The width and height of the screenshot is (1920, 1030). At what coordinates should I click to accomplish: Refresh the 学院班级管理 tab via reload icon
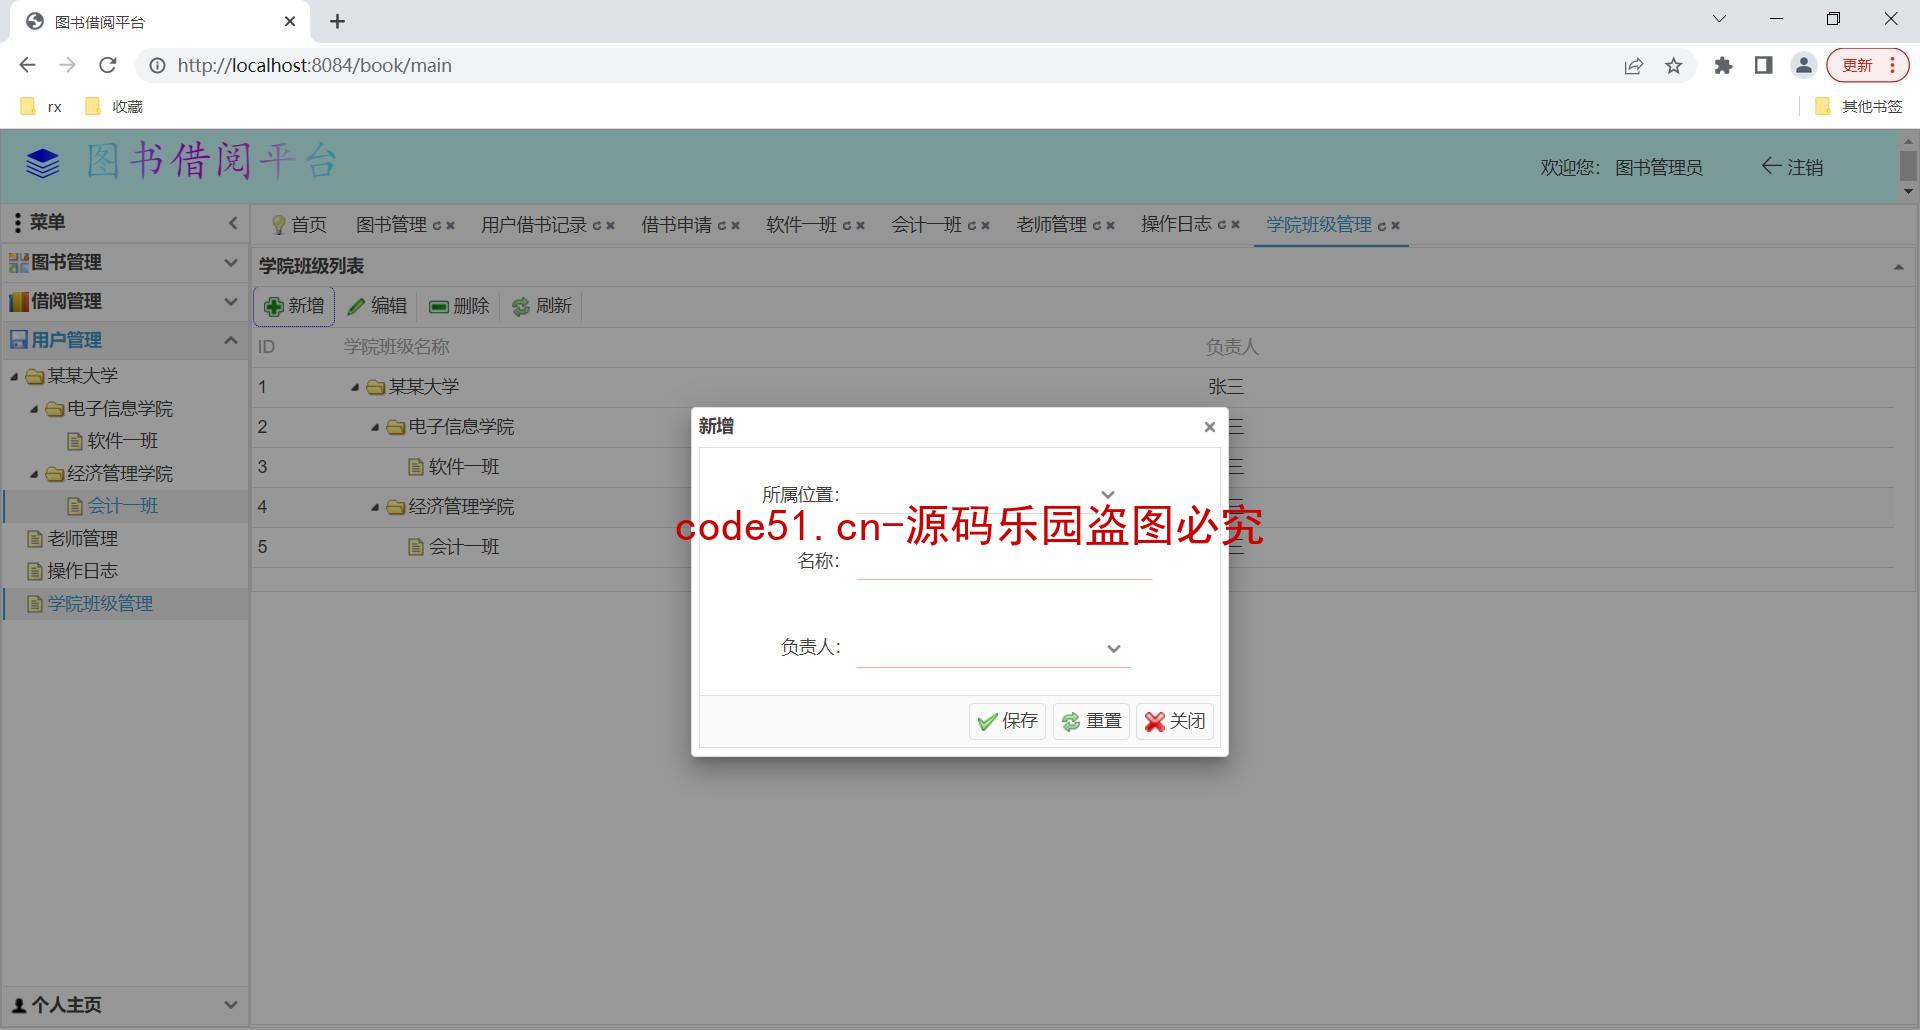point(1382,226)
